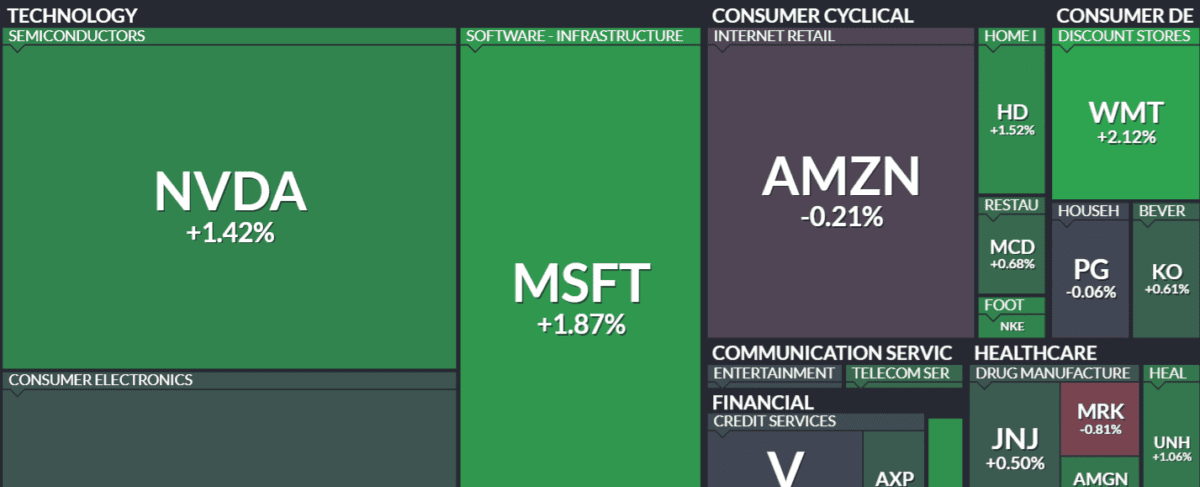The width and height of the screenshot is (1200, 487).
Task: Select the JNJ drug manufacturer tile
Action: 1014,447
